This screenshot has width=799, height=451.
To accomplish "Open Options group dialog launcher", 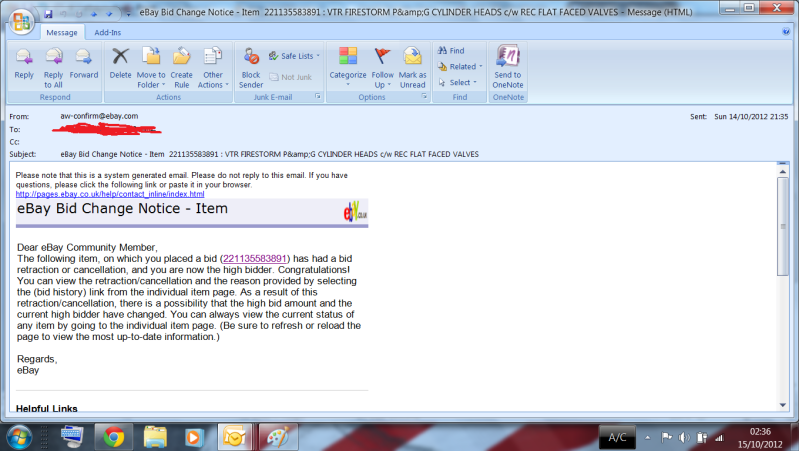I will [x=424, y=96].
